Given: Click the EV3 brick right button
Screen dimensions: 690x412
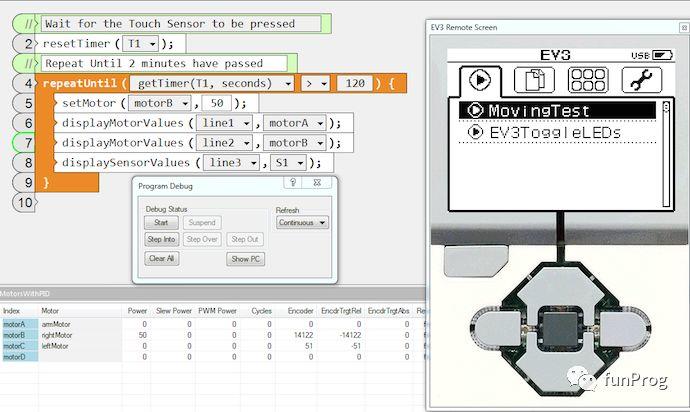Looking at the screenshot, I should pos(623,329).
